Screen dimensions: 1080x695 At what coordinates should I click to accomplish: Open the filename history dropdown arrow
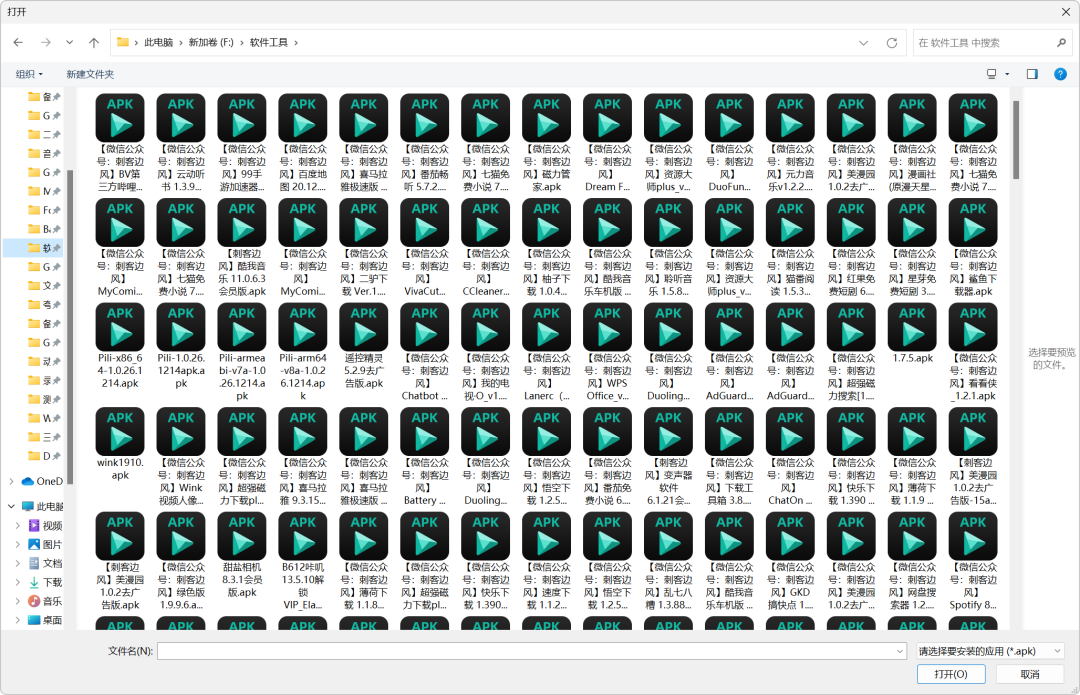900,651
